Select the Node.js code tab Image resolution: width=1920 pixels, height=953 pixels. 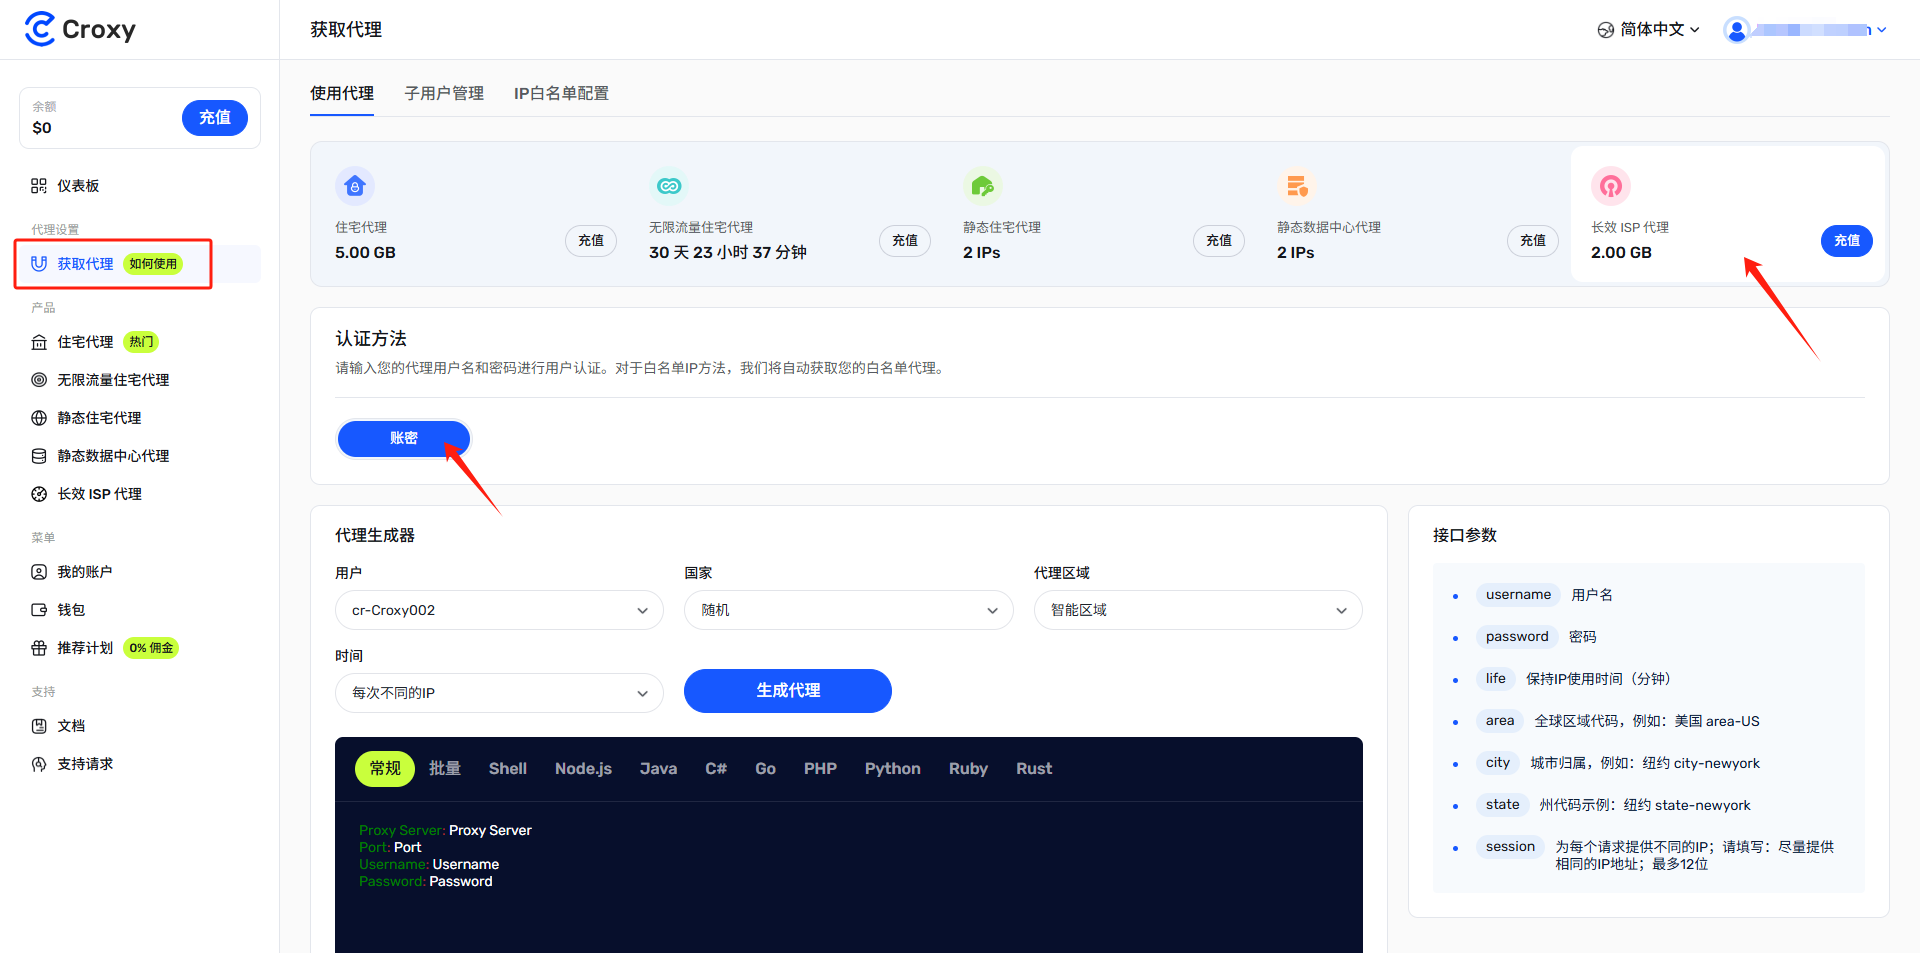[583, 768]
